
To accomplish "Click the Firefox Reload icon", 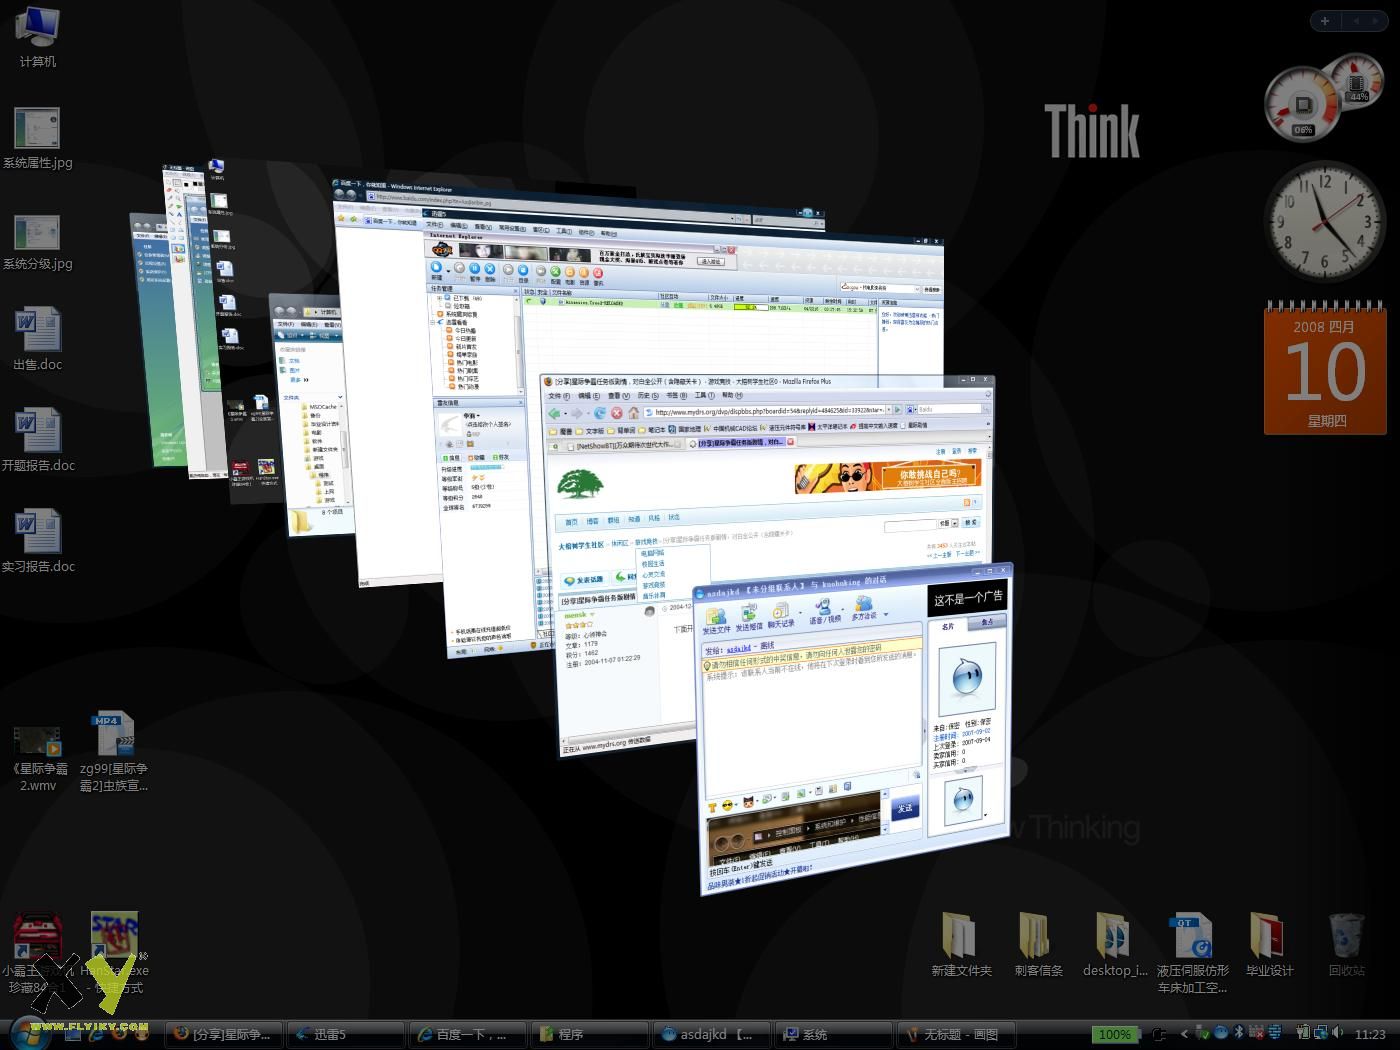I will 600,413.
